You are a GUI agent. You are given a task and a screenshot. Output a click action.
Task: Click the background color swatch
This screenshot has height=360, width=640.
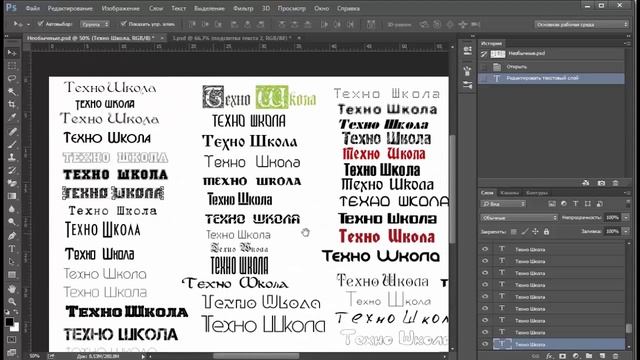point(15,327)
